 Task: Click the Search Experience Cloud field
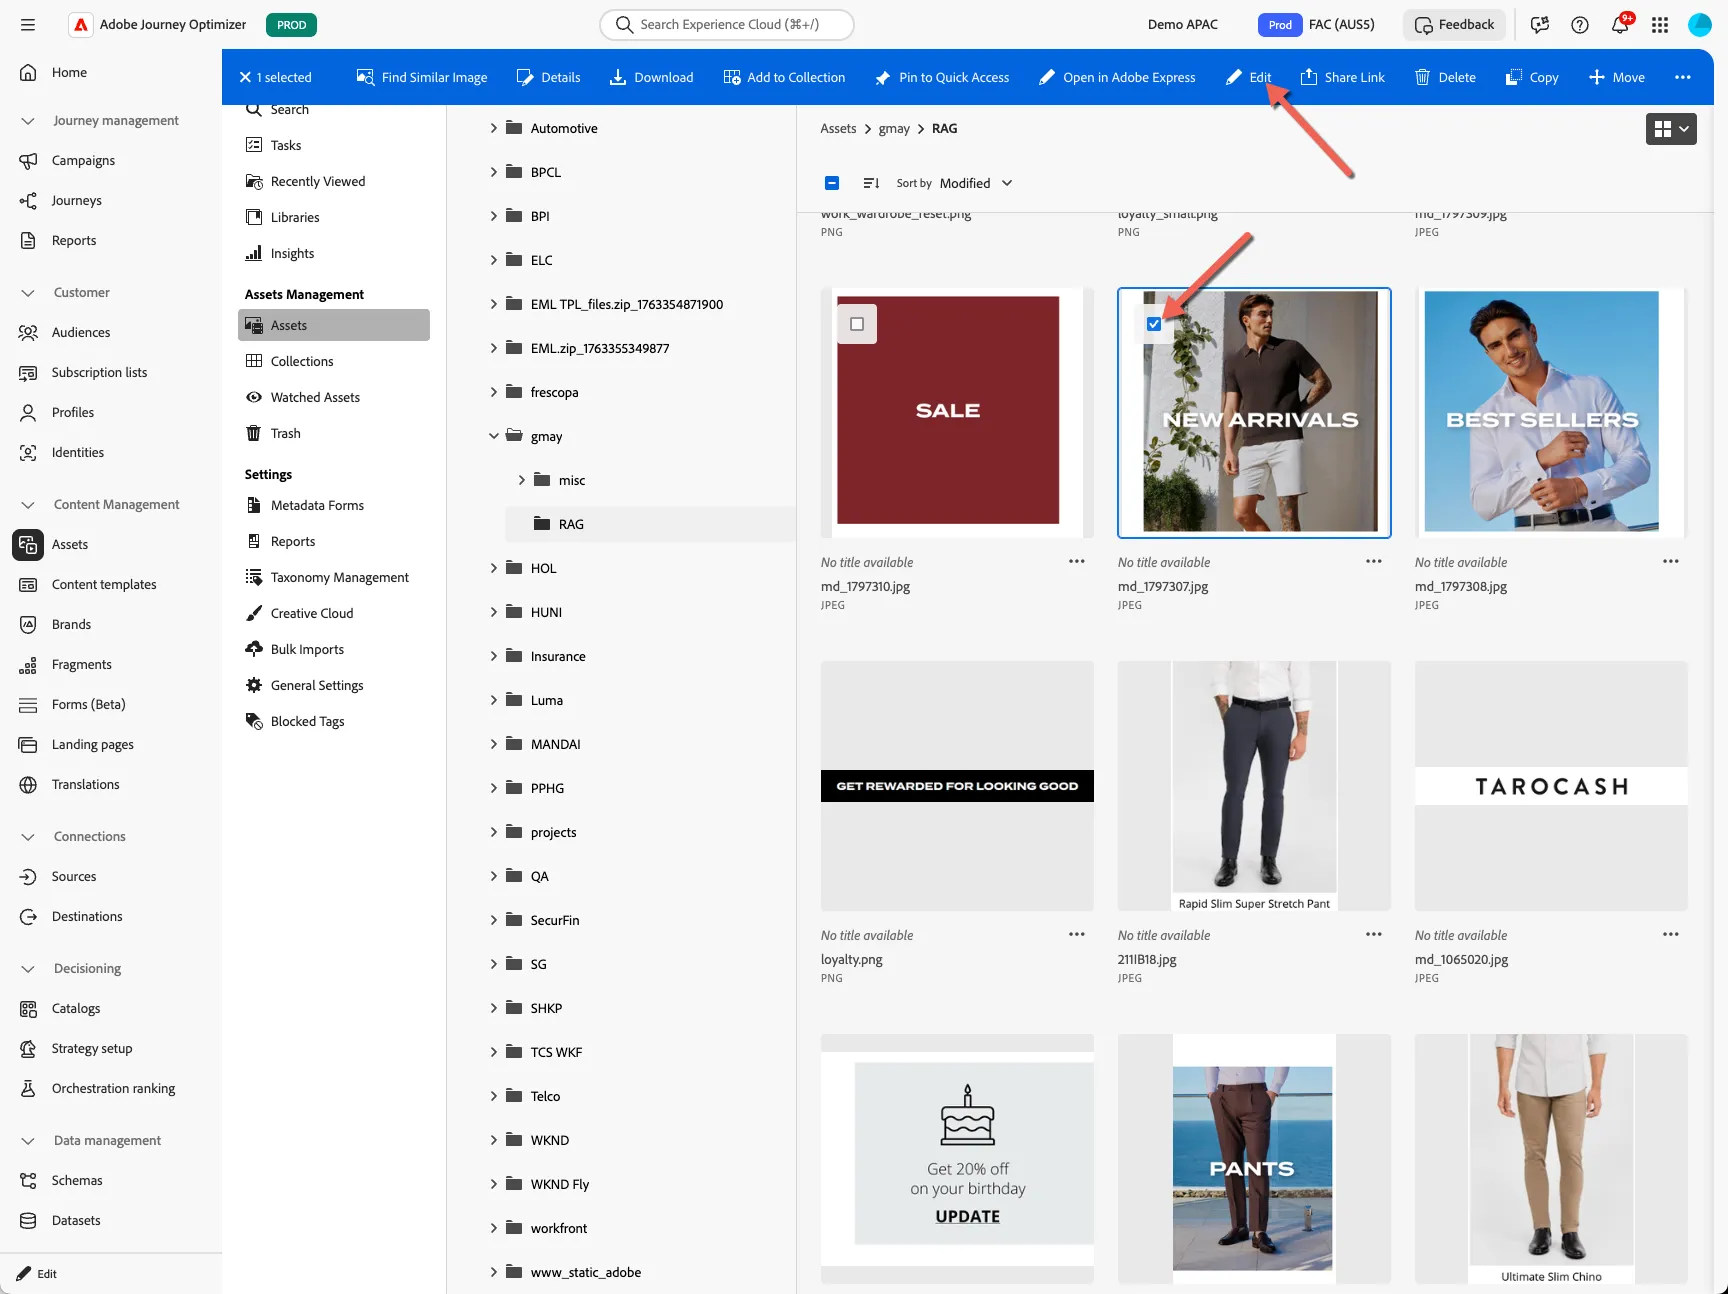click(727, 25)
